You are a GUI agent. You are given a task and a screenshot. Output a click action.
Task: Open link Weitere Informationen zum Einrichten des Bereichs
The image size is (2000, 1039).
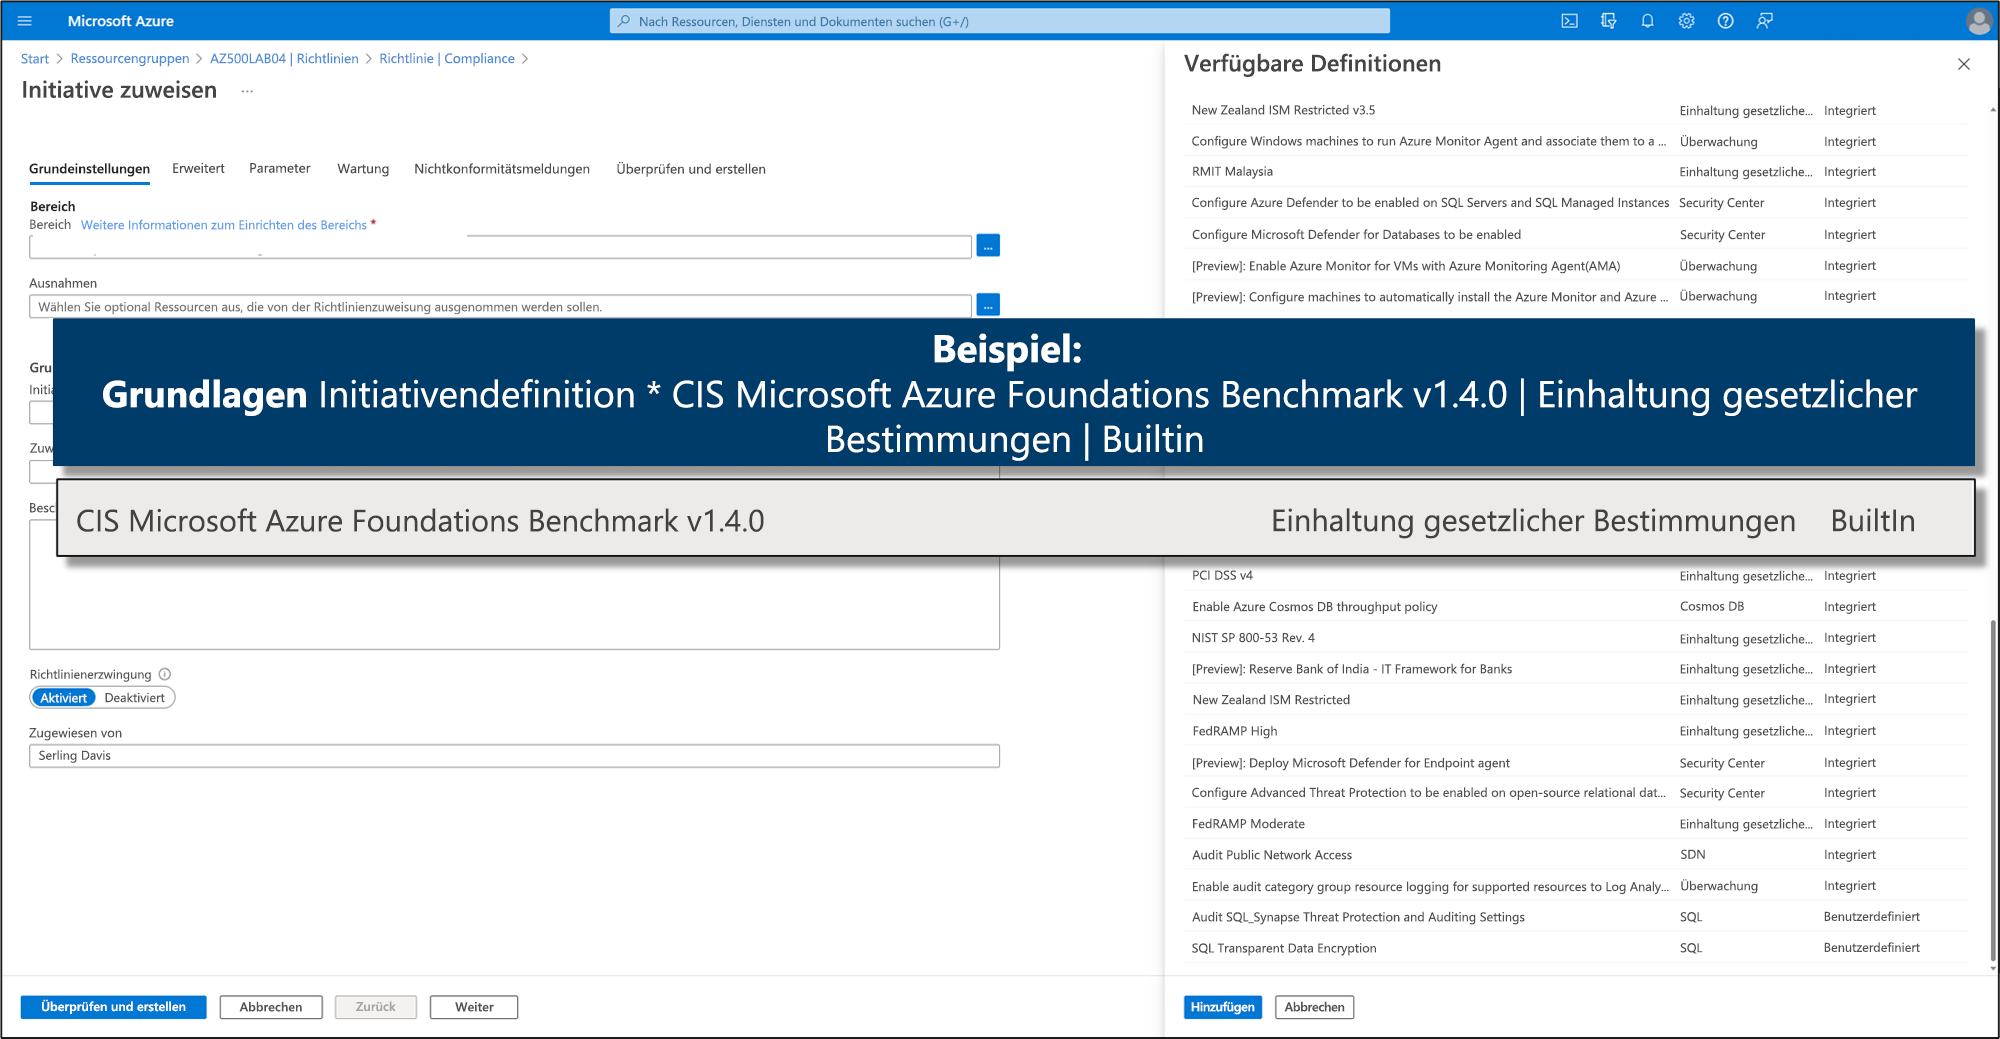tap(224, 225)
